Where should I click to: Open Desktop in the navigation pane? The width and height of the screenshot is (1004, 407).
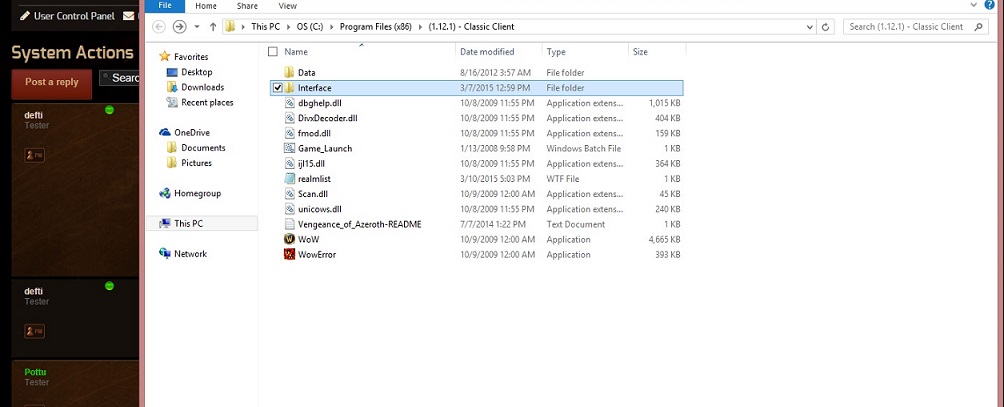[x=197, y=72]
